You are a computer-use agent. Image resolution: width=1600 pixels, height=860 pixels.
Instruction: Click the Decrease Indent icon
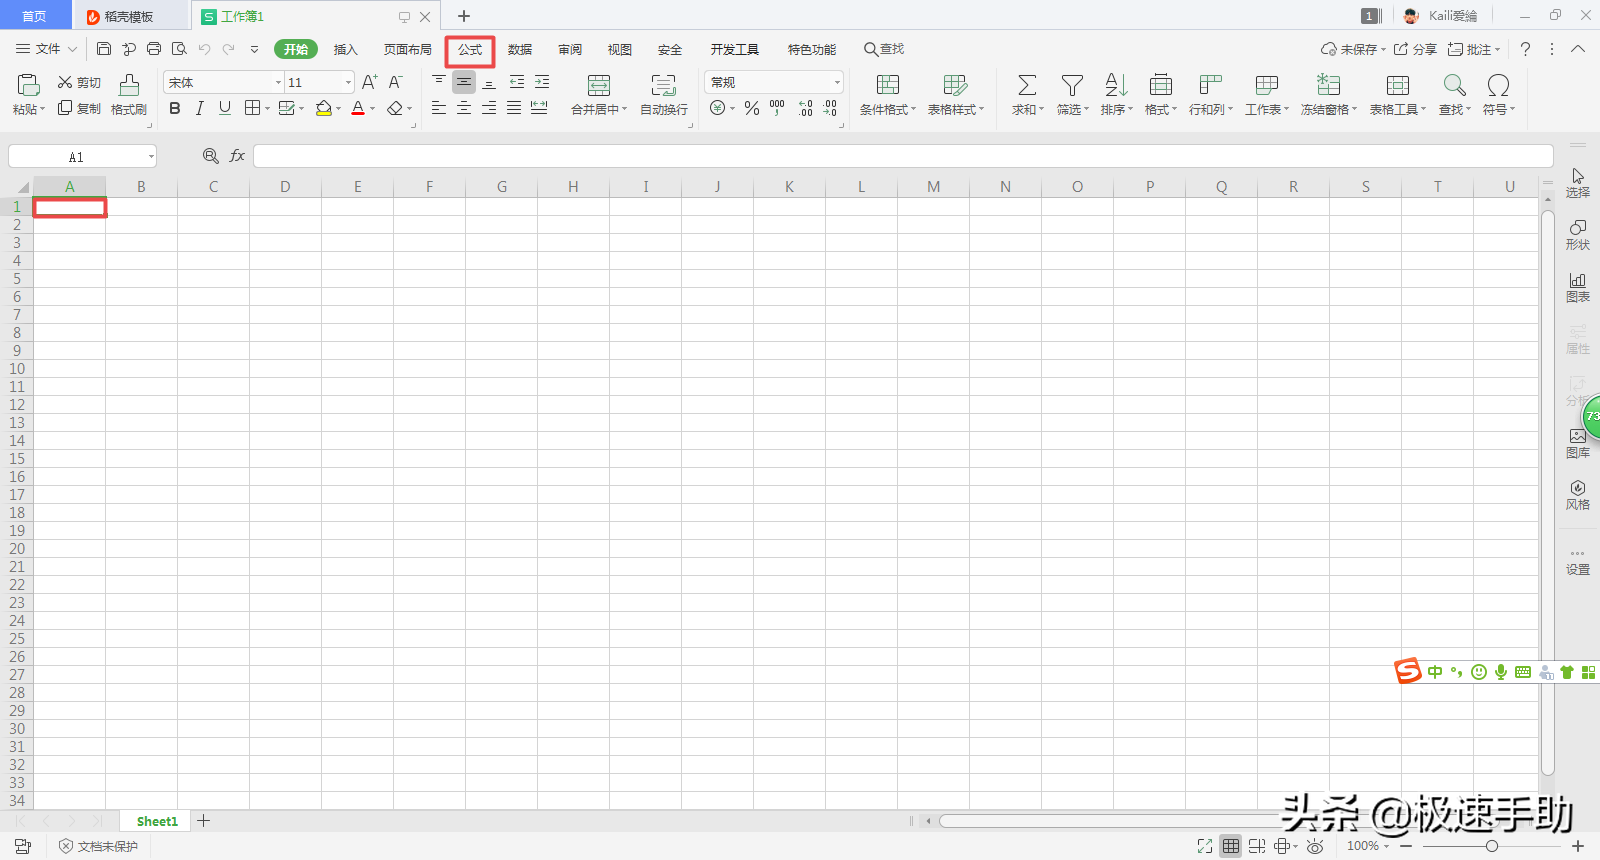click(517, 82)
